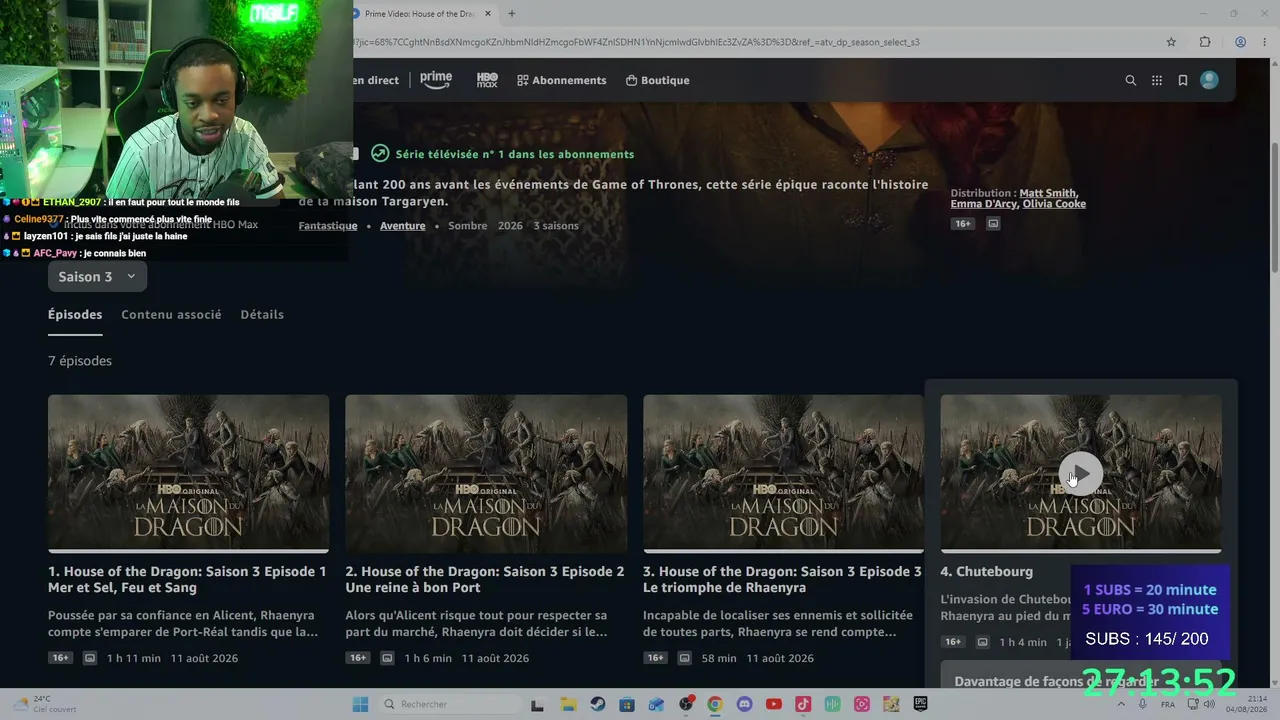Show hidden system tray icons
Image resolution: width=1280 pixels, height=720 pixels.
click(x=1122, y=704)
